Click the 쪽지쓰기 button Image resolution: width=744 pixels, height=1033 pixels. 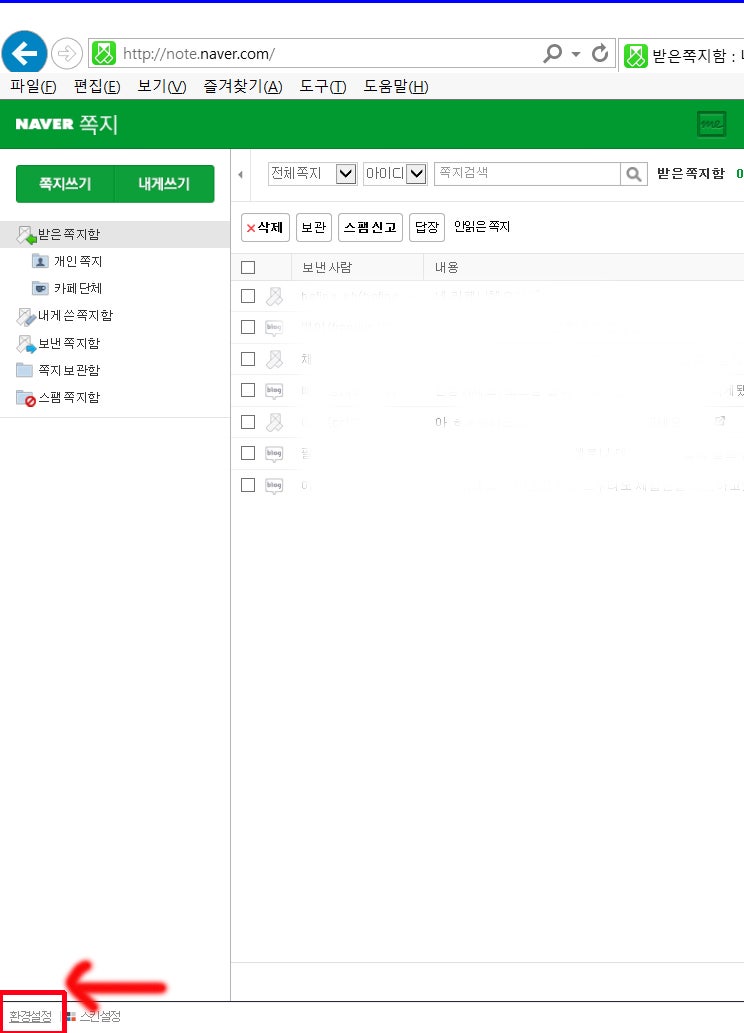pyautogui.click(x=65, y=184)
